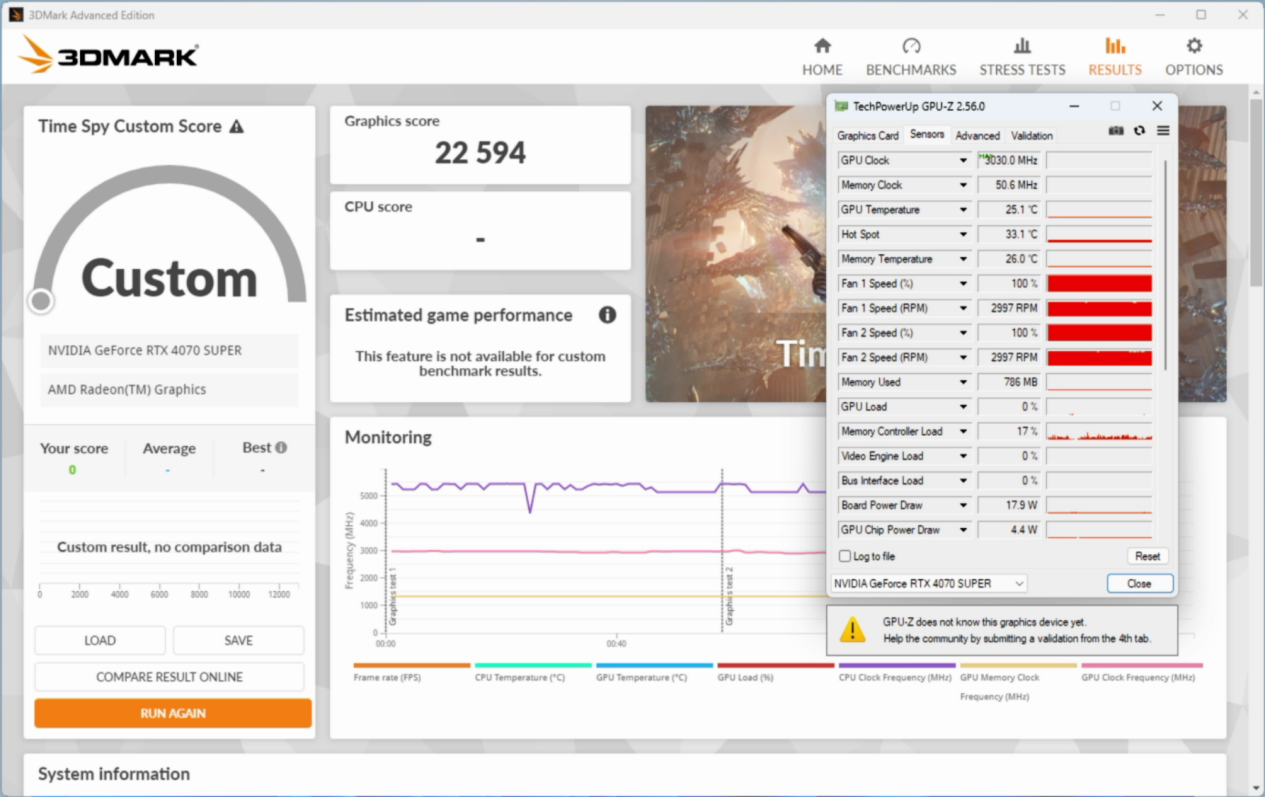This screenshot has height=797, width=1265.
Task: Click the Estimated game performance info icon
Action: tap(607, 315)
